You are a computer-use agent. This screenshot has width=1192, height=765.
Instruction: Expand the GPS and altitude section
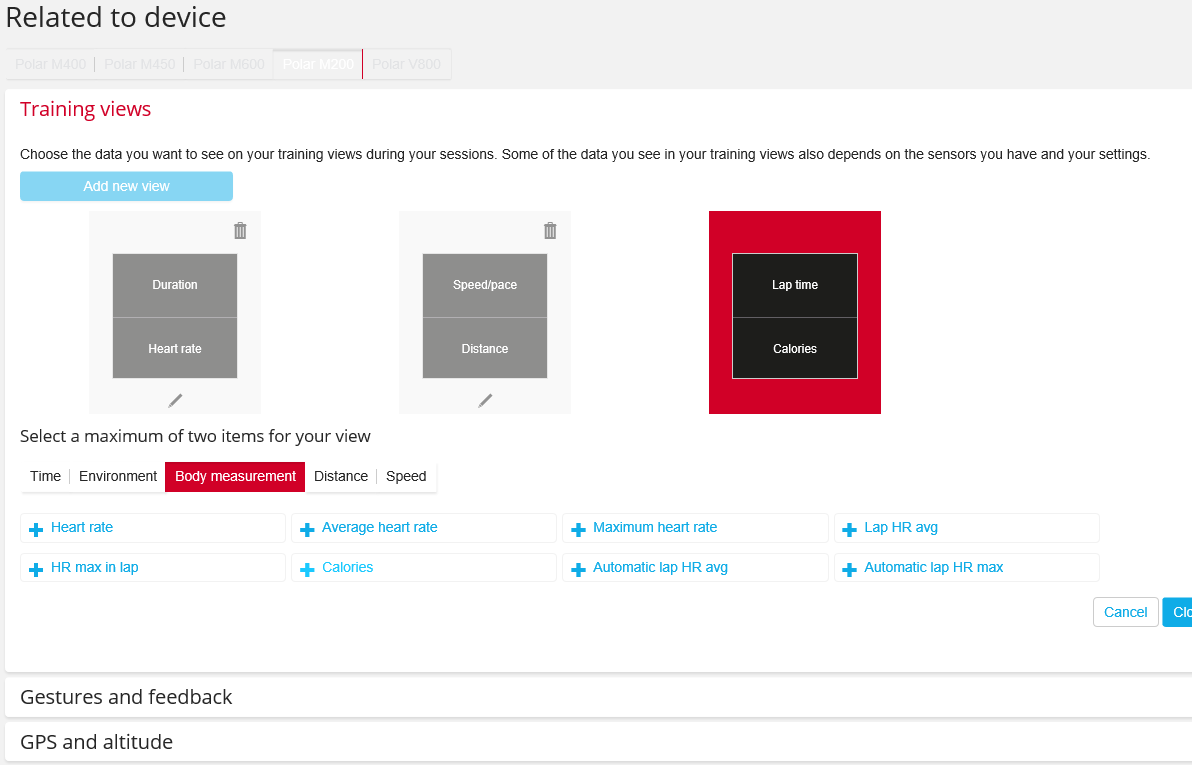(96, 742)
